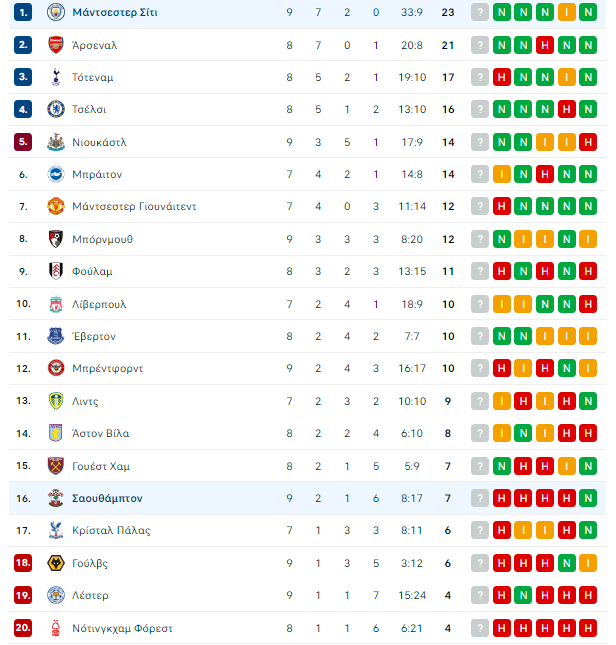Click the Liverpool club crest
616x645 pixels.
56,304
